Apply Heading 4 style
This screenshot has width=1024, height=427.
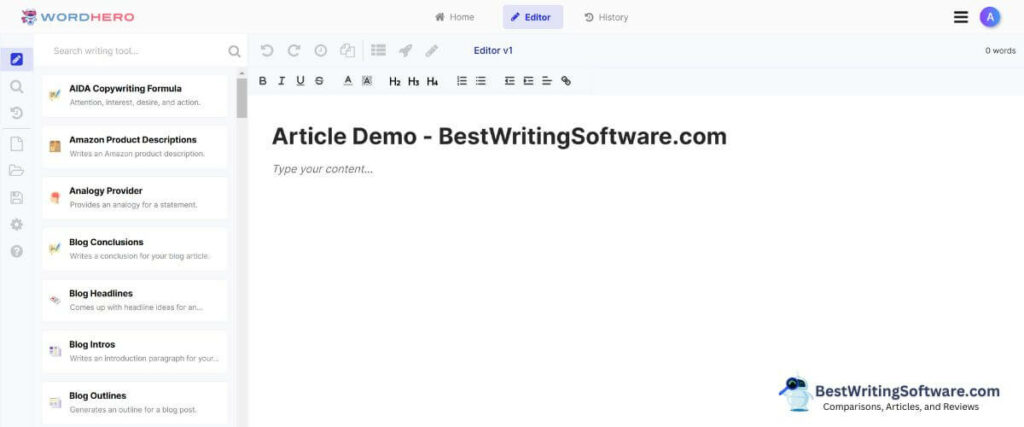(x=432, y=82)
